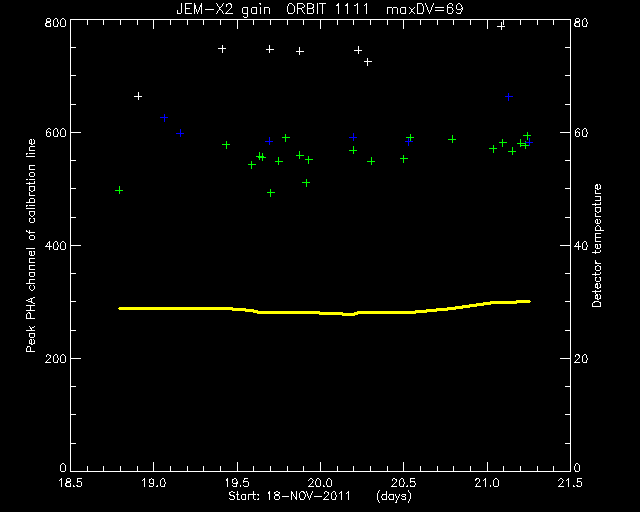Click the blue cross marker near x 19.0
This screenshot has height=512, width=640.
click(x=164, y=118)
